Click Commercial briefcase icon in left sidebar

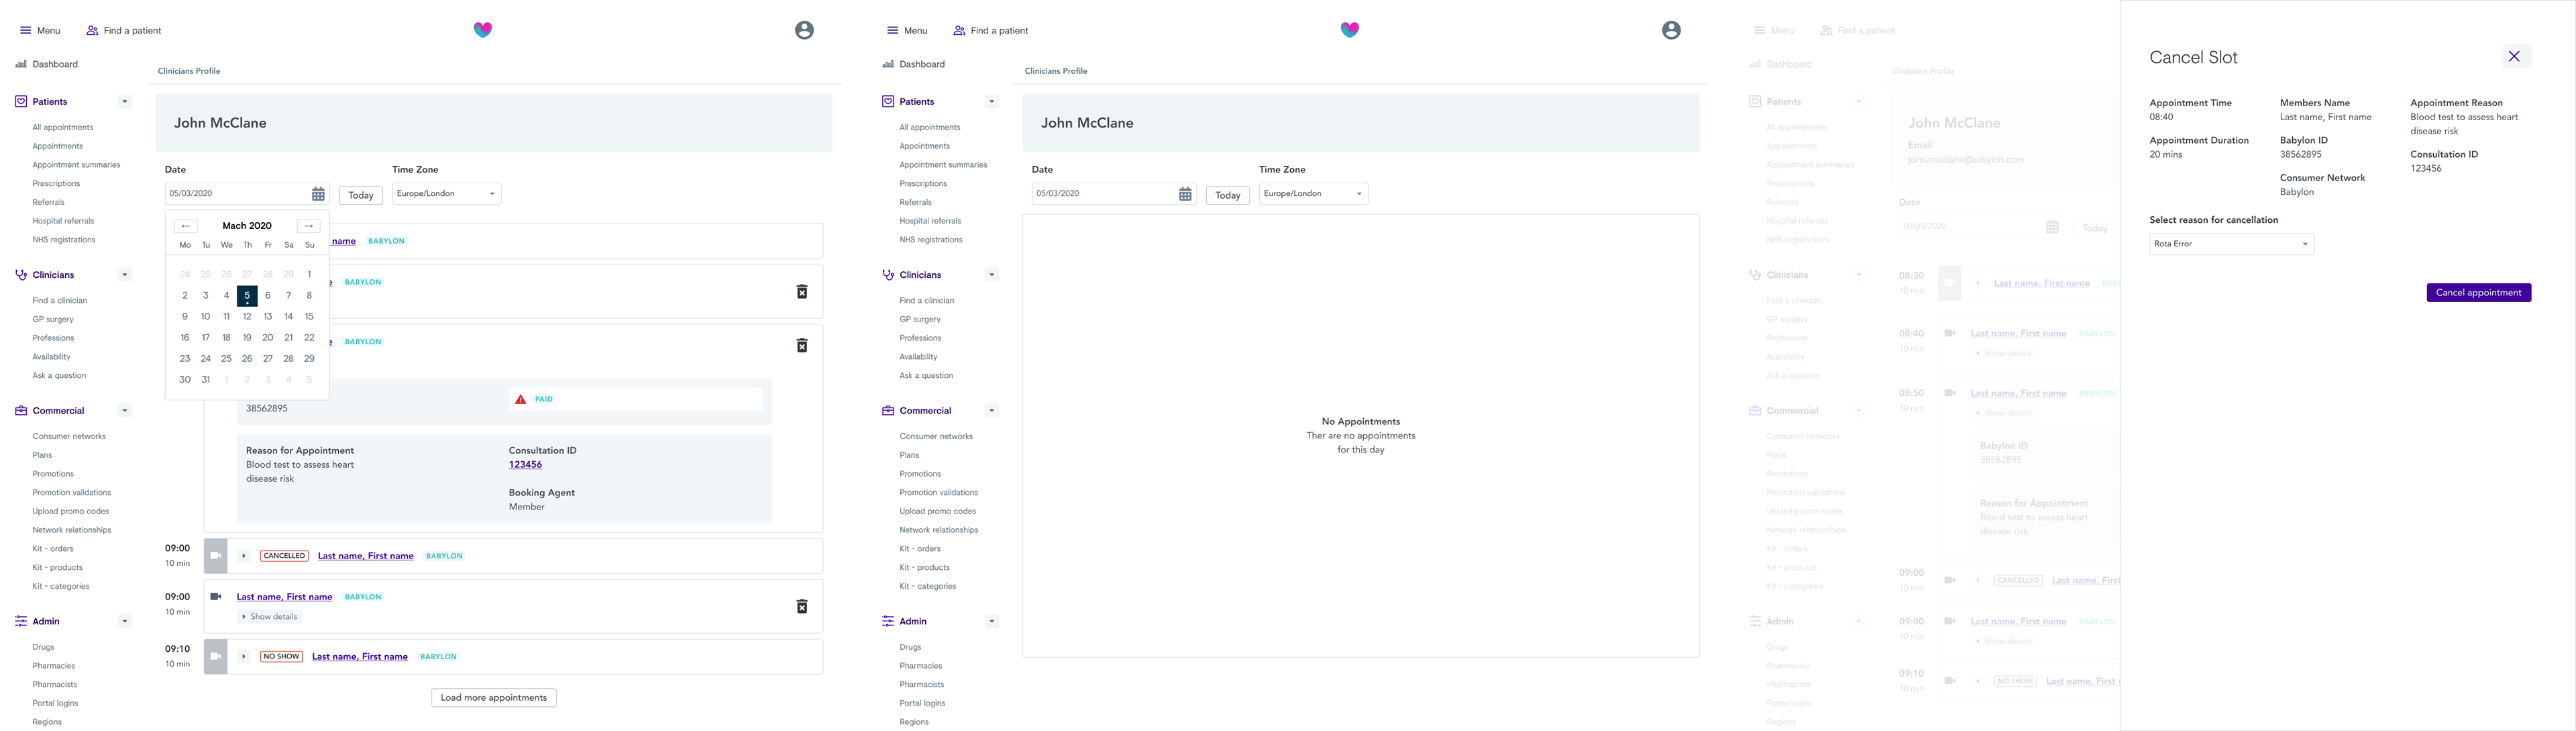coord(21,410)
